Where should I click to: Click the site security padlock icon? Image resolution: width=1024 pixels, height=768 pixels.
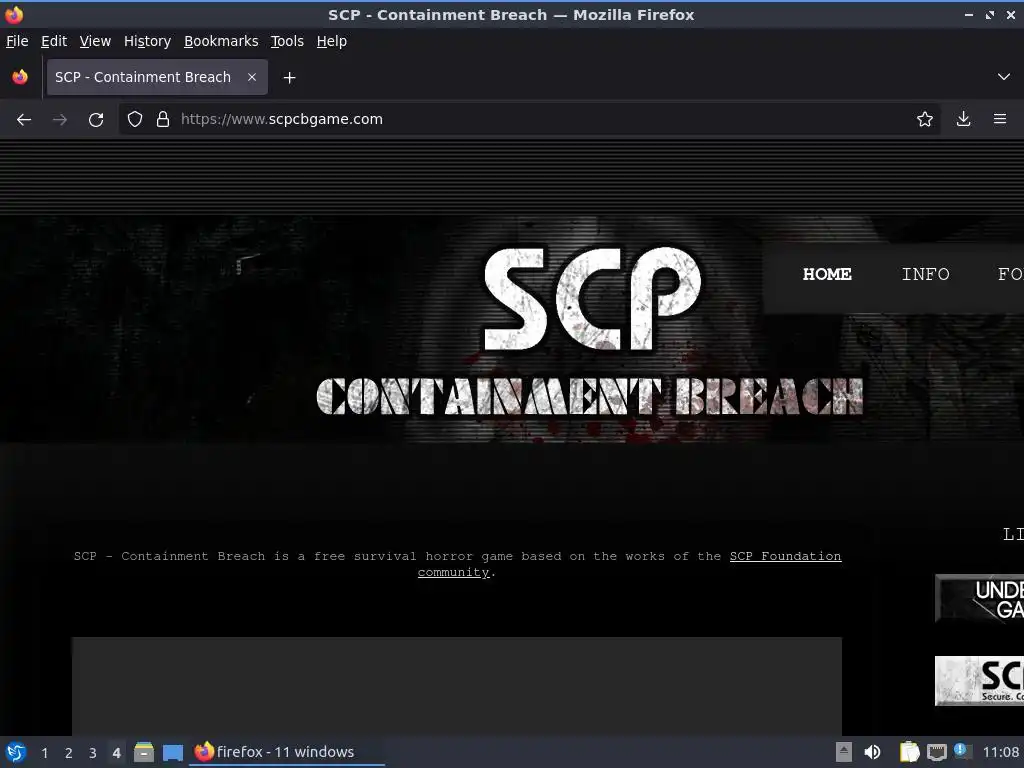pos(163,120)
